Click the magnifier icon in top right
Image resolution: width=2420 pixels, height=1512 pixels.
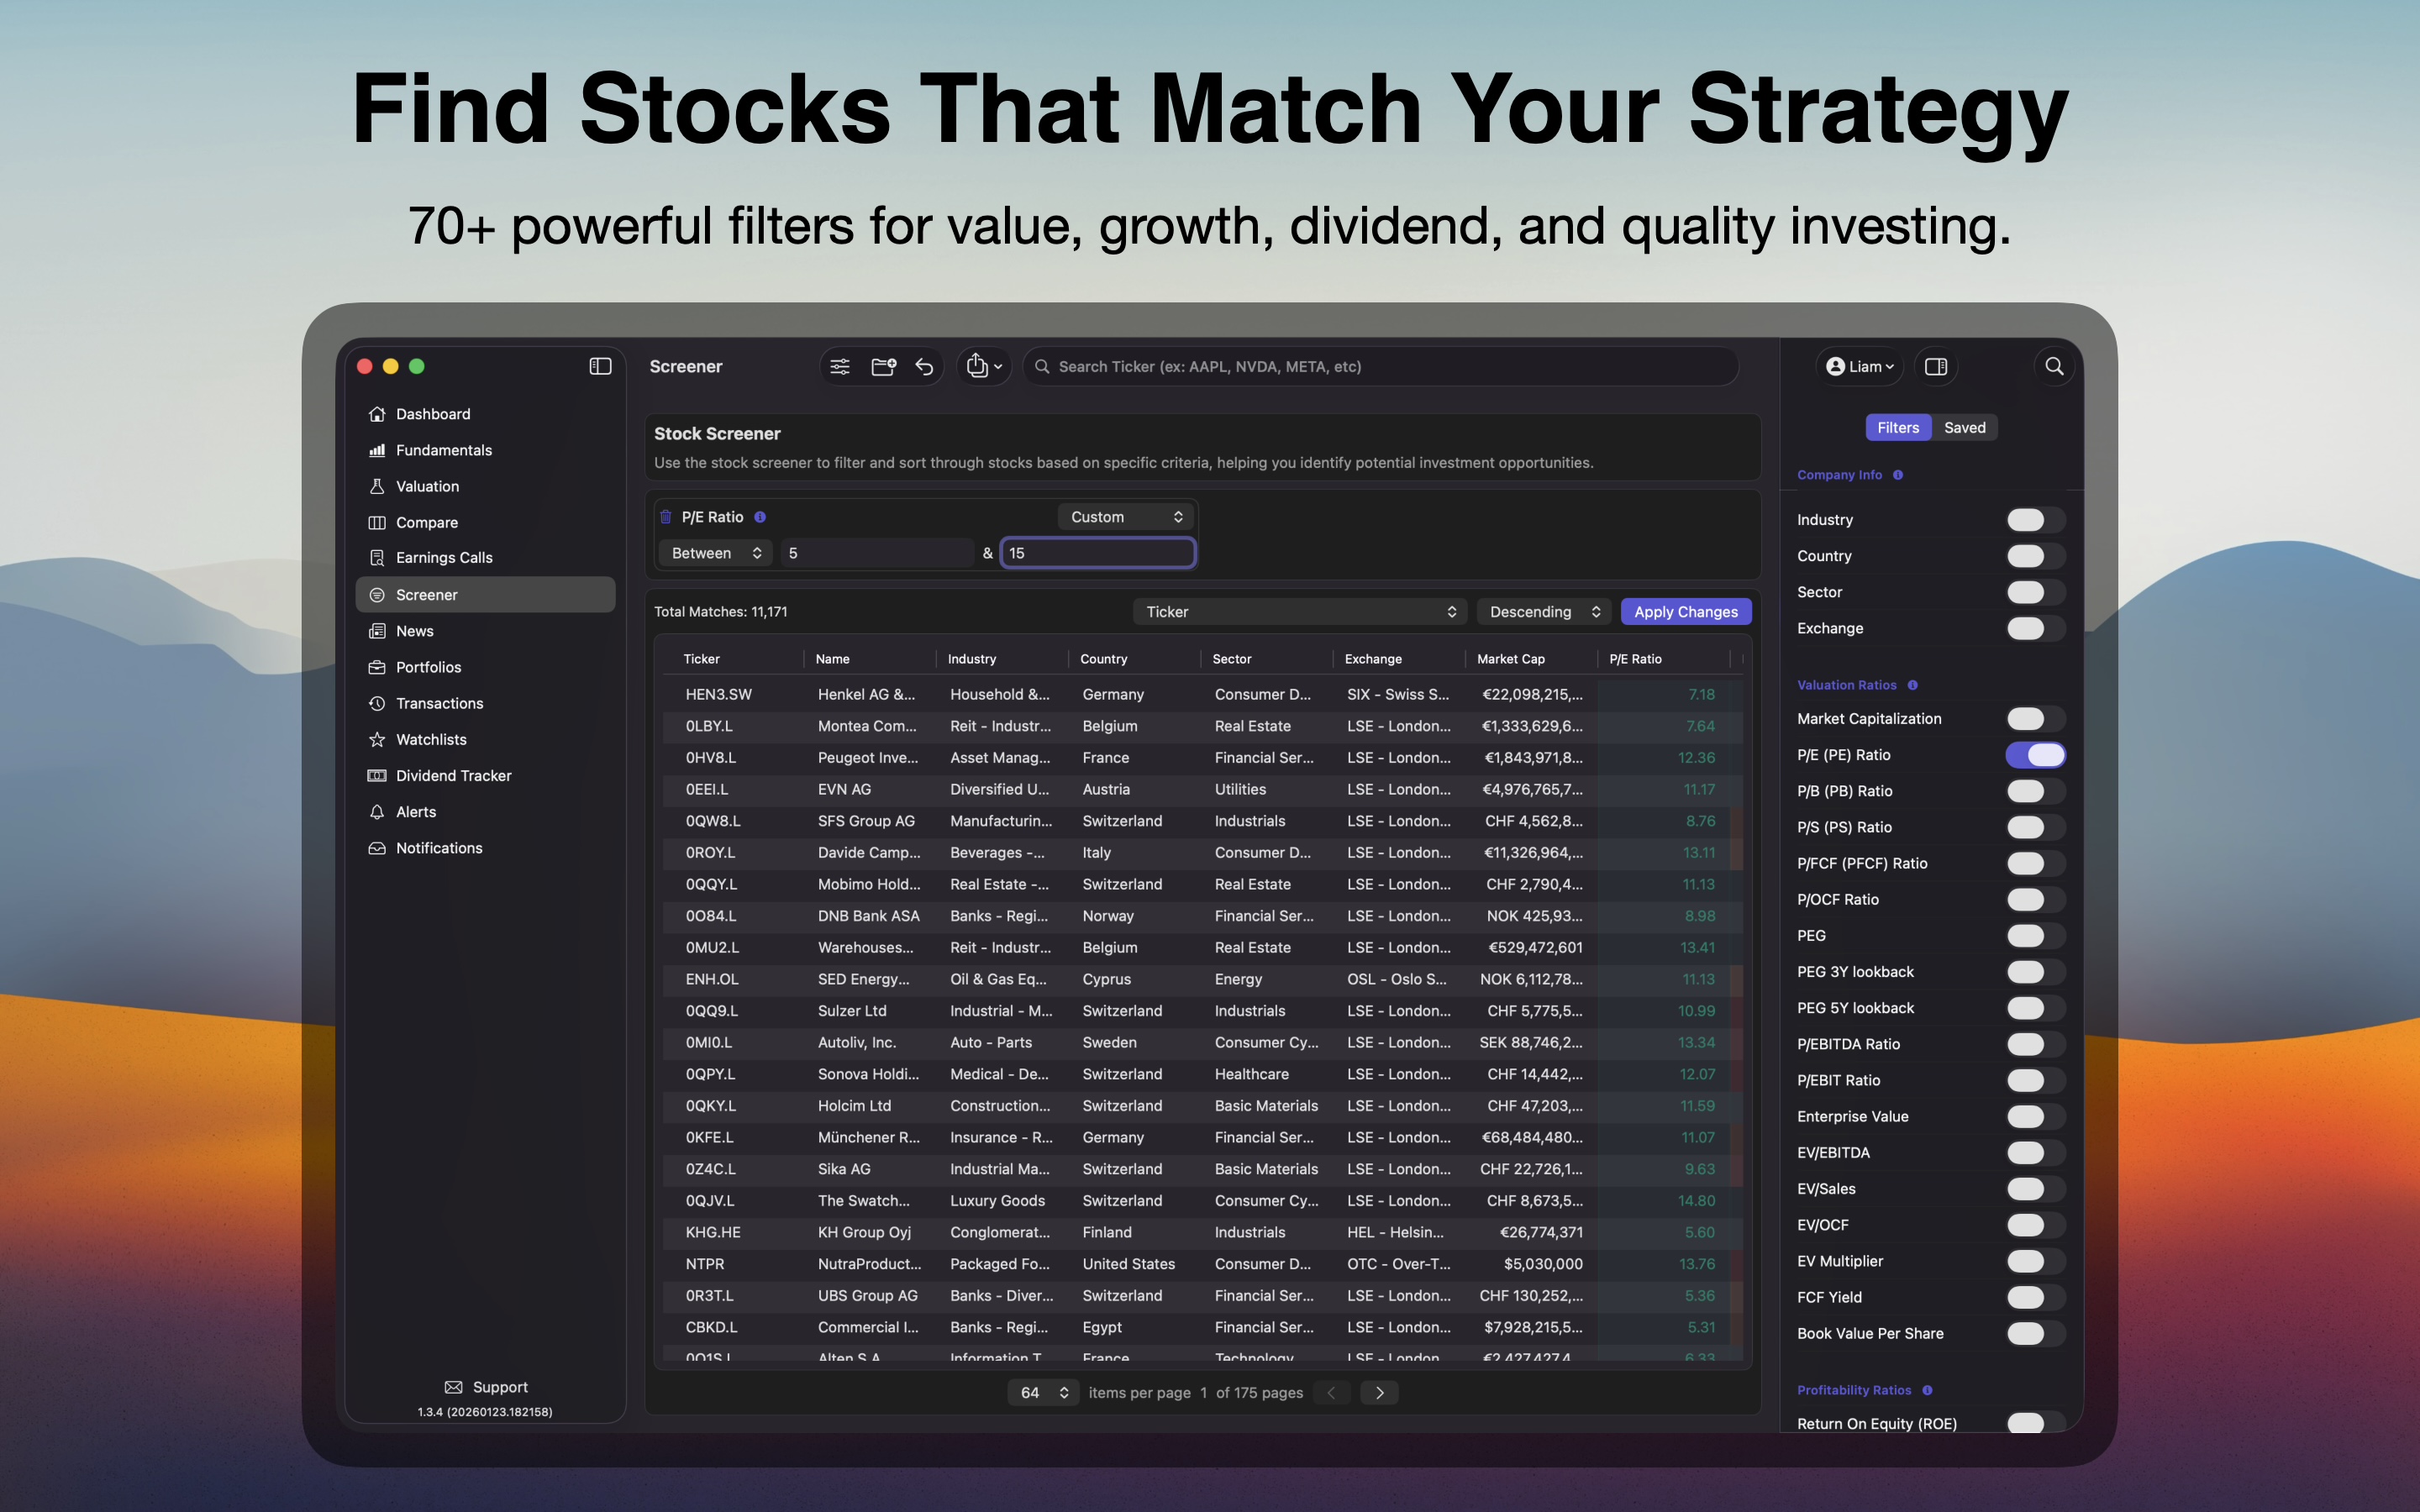(x=2054, y=367)
